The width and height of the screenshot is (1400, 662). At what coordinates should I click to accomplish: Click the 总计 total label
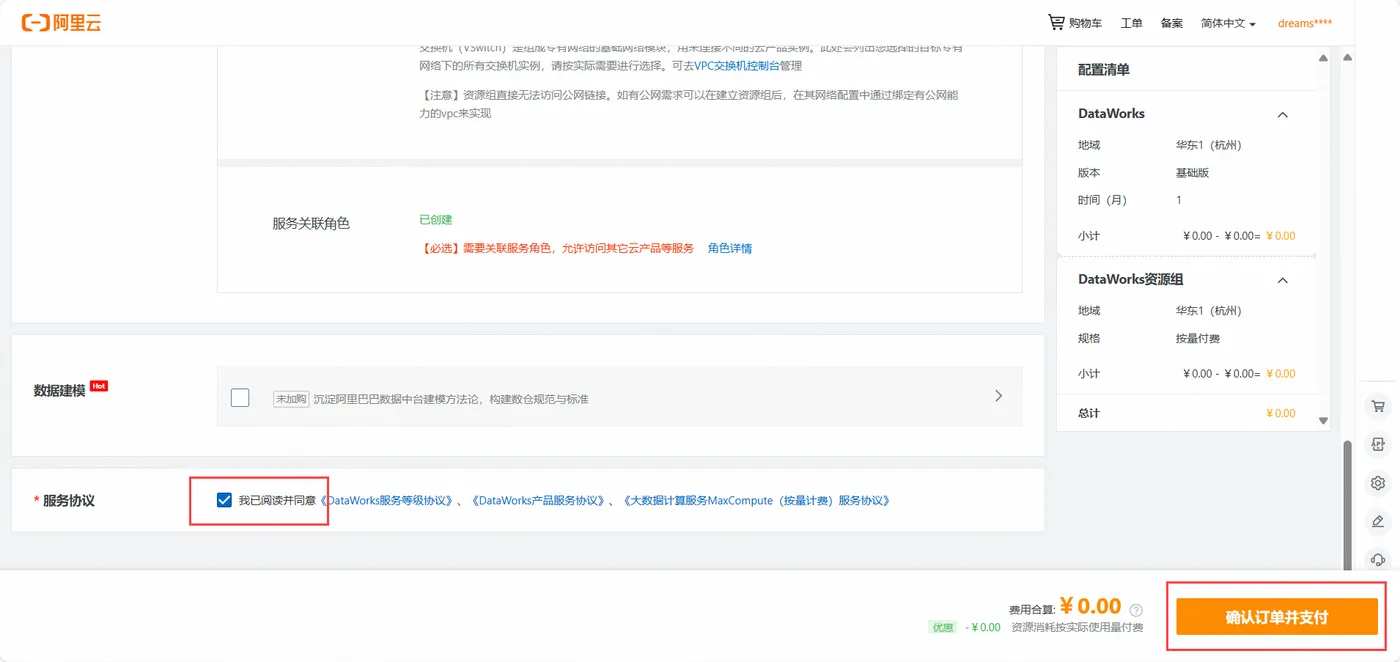pos(1089,413)
